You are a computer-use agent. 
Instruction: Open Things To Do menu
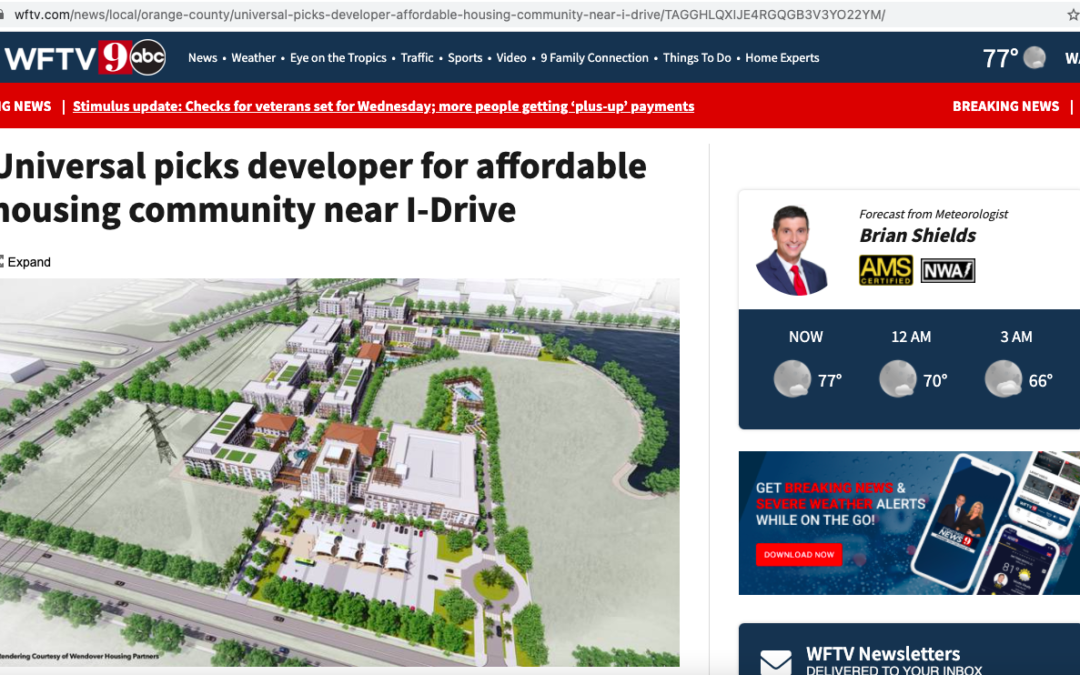tap(697, 58)
